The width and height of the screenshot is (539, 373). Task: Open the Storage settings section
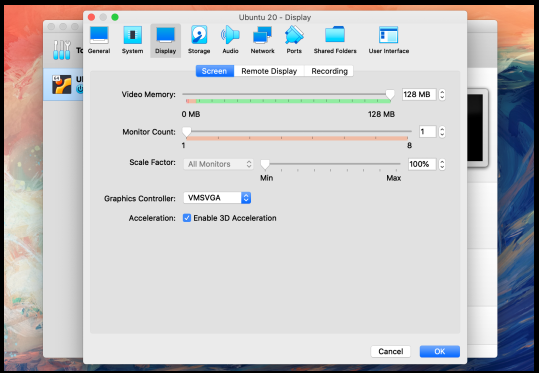[199, 41]
